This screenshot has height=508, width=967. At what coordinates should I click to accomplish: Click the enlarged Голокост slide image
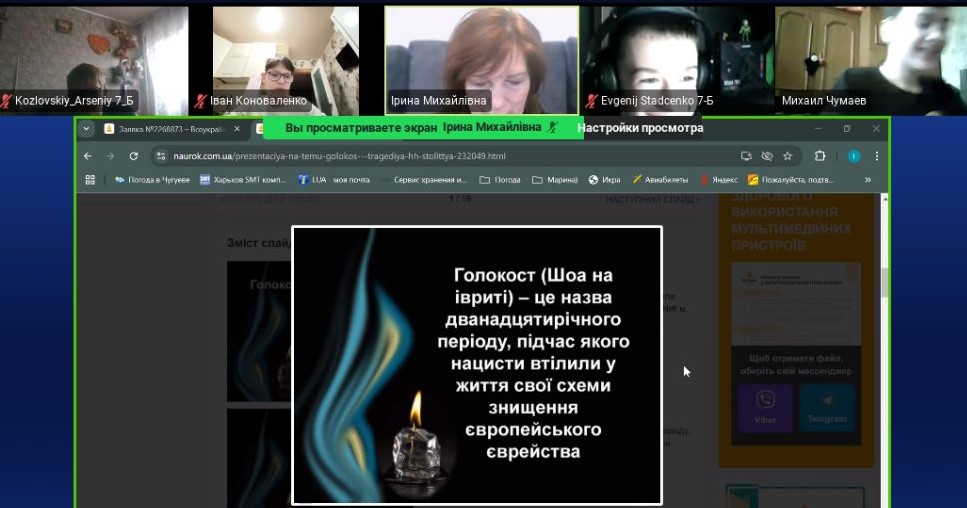pos(477,366)
